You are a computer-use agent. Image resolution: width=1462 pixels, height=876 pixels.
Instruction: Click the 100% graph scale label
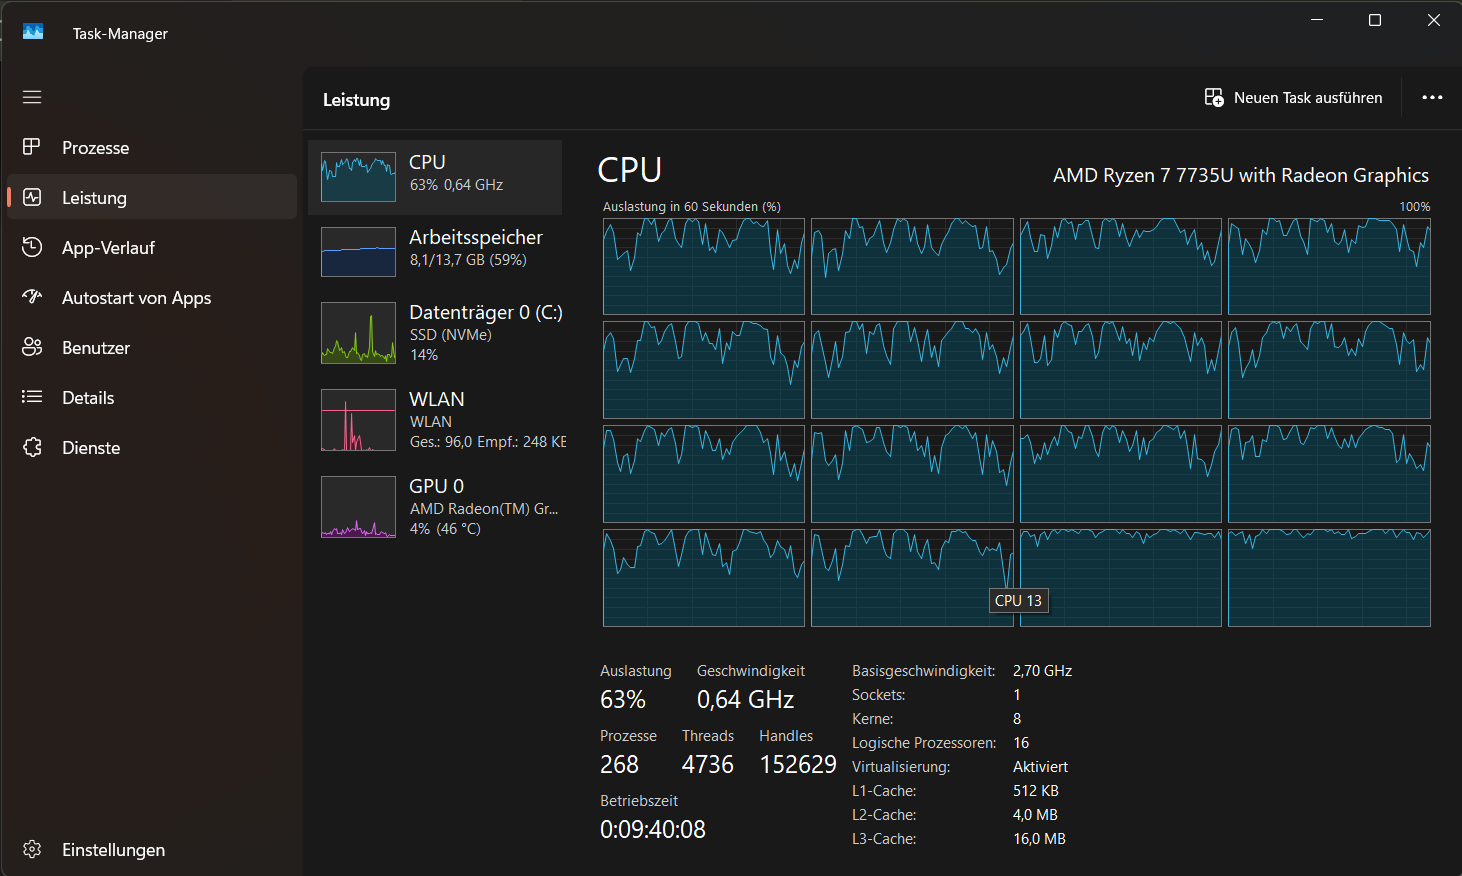coord(1415,207)
